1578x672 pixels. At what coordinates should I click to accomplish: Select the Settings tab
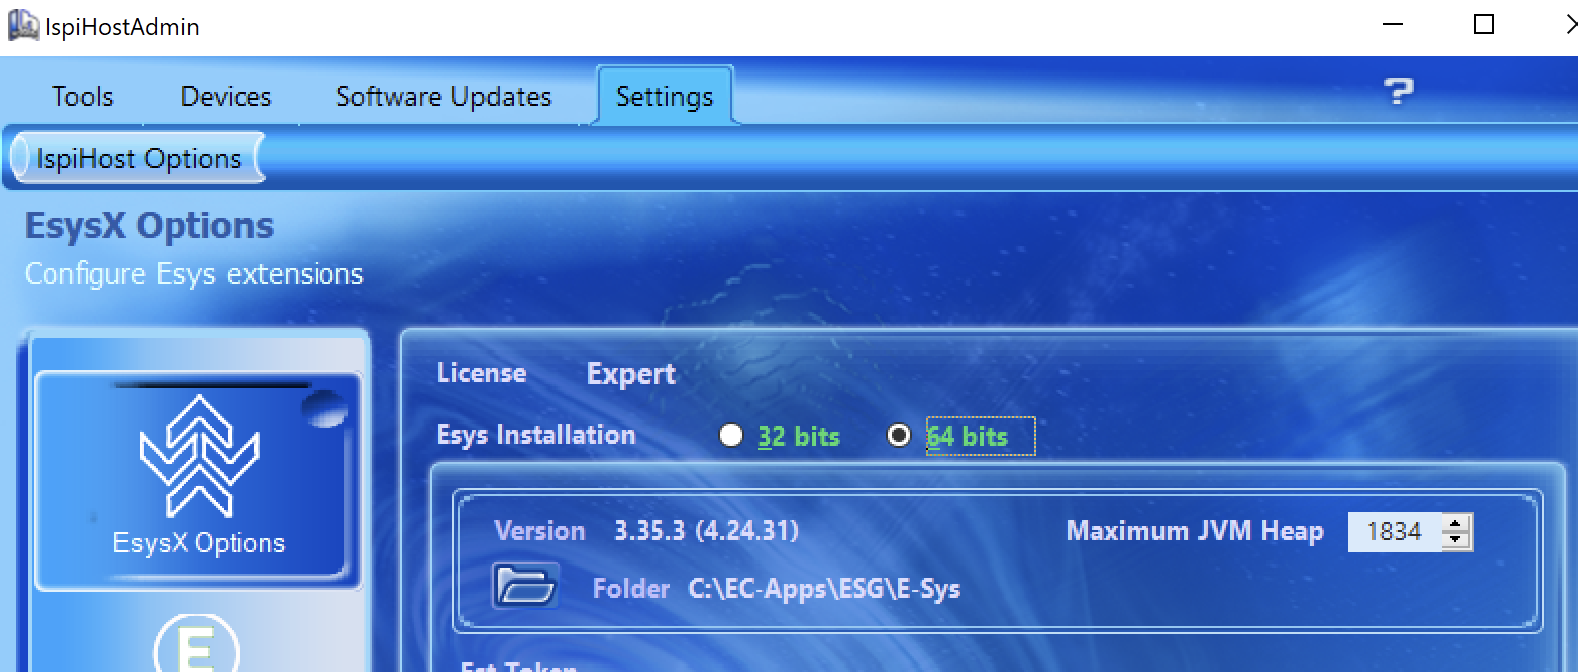pos(664,97)
